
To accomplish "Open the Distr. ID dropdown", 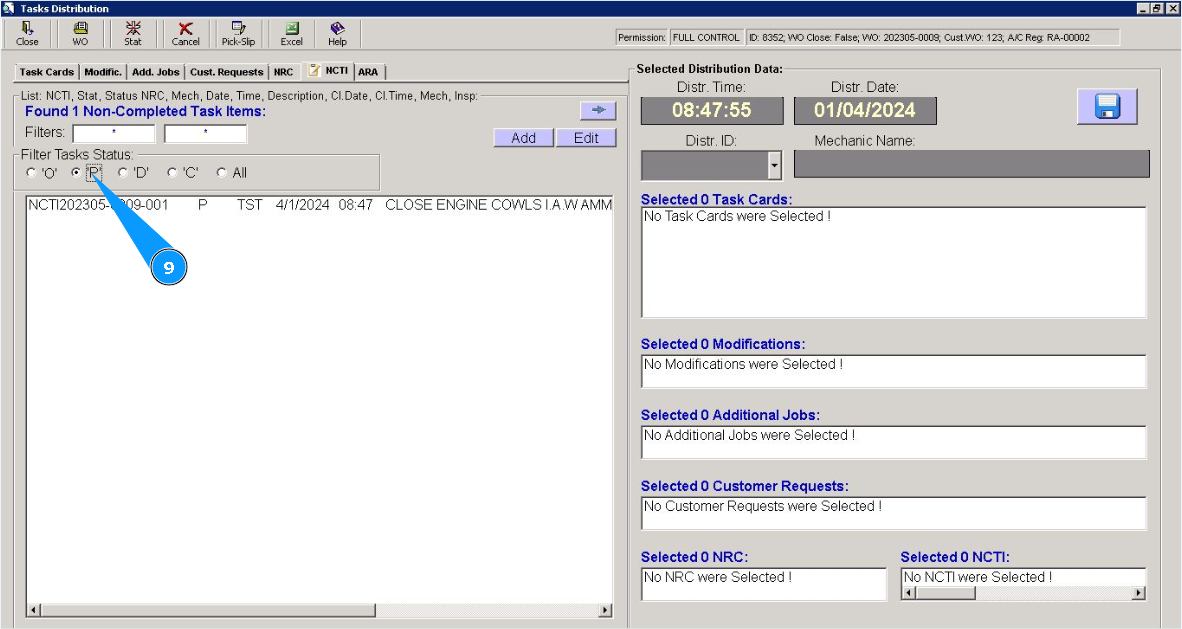I will pyautogui.click(x=774, y=165).
